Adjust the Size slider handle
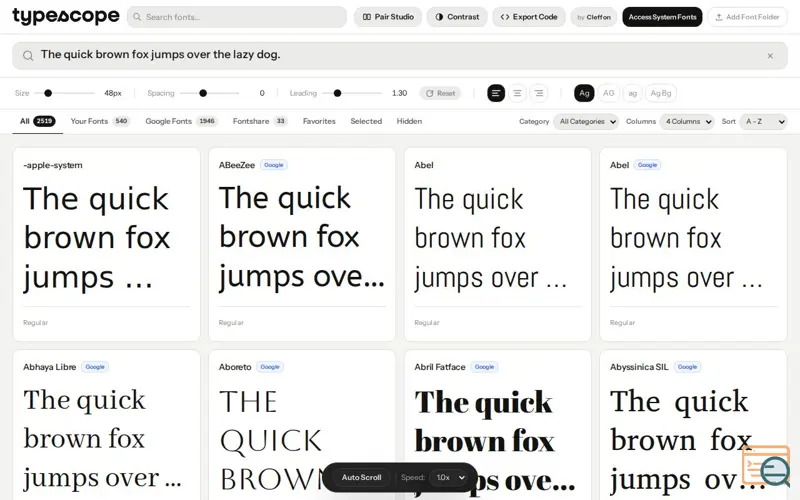The width and height of the screenshot is (800, 500). pos(48,93)
